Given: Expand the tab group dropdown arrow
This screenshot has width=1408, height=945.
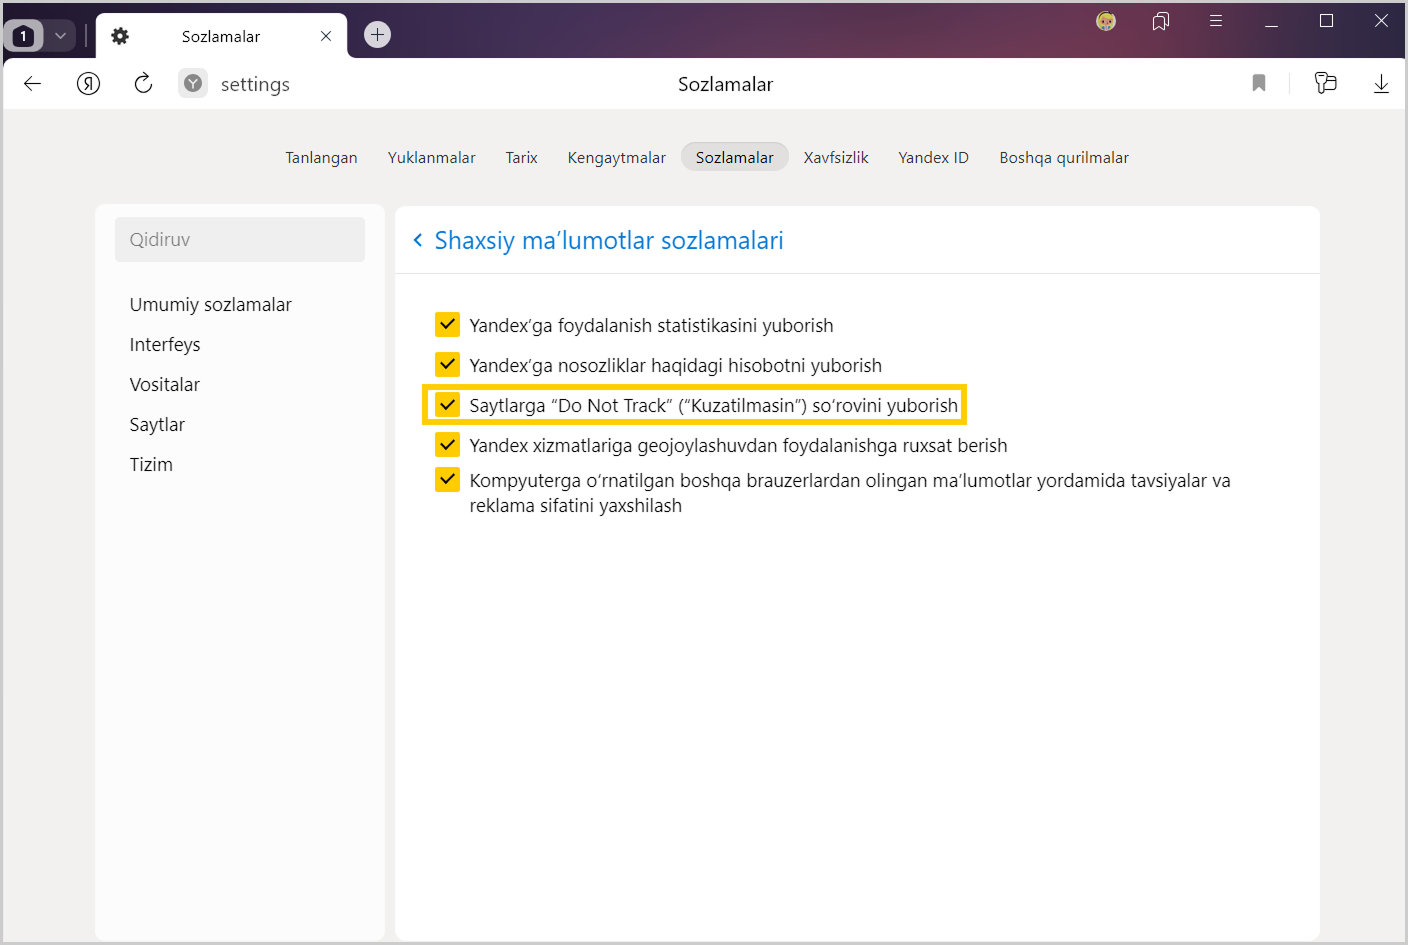Looking at the screenshot, I should pyautogui.click(x=60, y=36).
